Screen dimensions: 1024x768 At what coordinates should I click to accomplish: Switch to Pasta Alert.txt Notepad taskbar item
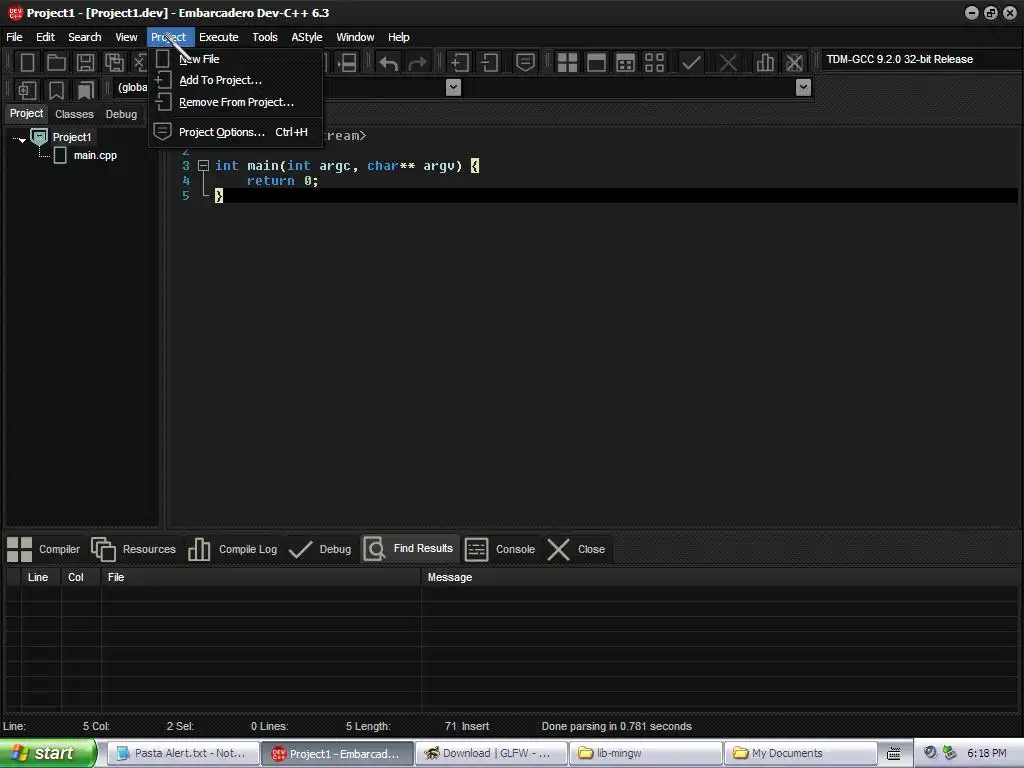(182, 754)
